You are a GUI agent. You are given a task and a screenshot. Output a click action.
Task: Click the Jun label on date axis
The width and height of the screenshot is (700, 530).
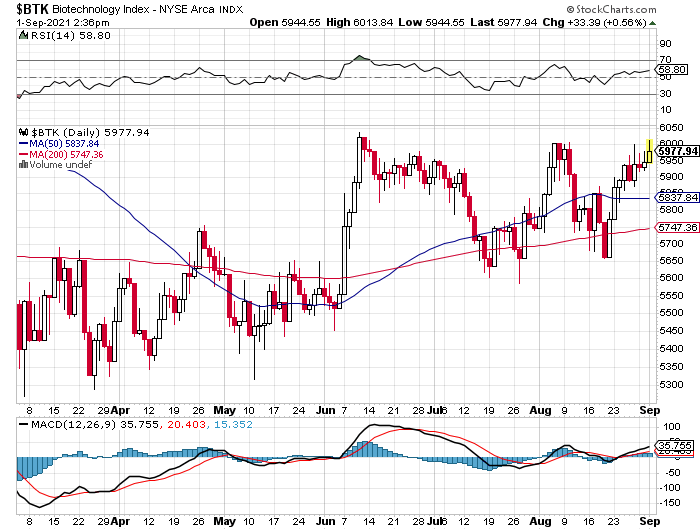click(x=321, y=410)
